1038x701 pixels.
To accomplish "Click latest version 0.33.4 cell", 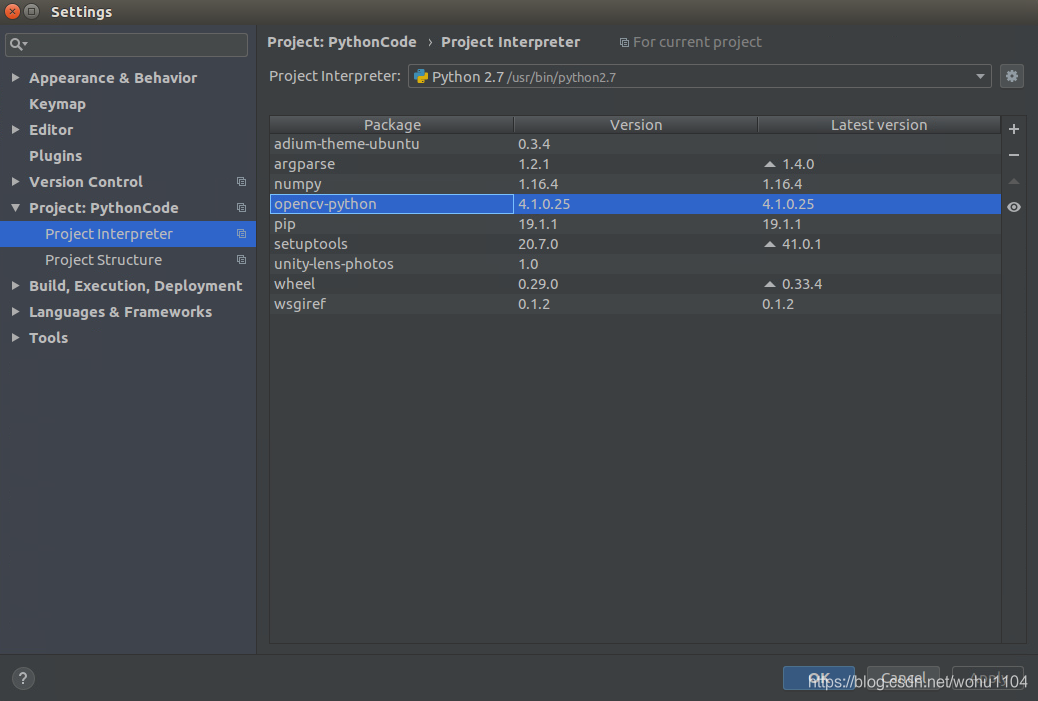I will point(802,284).
